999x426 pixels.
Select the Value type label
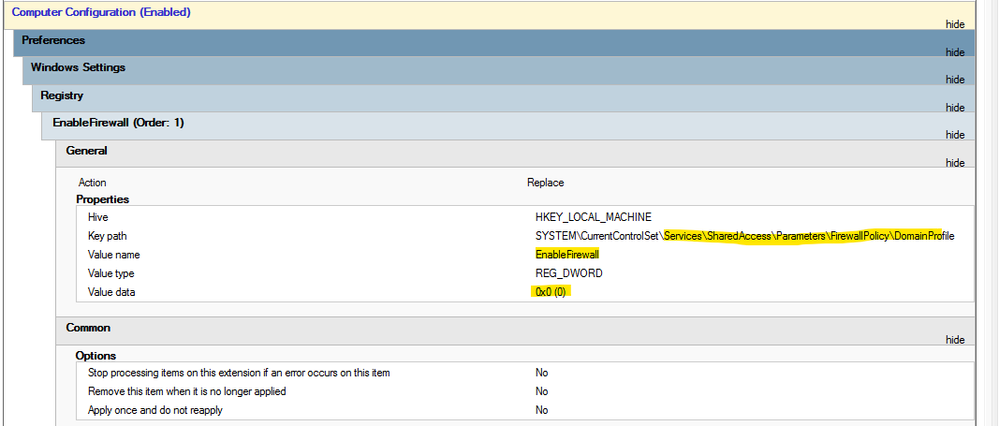tap(113, 273)
